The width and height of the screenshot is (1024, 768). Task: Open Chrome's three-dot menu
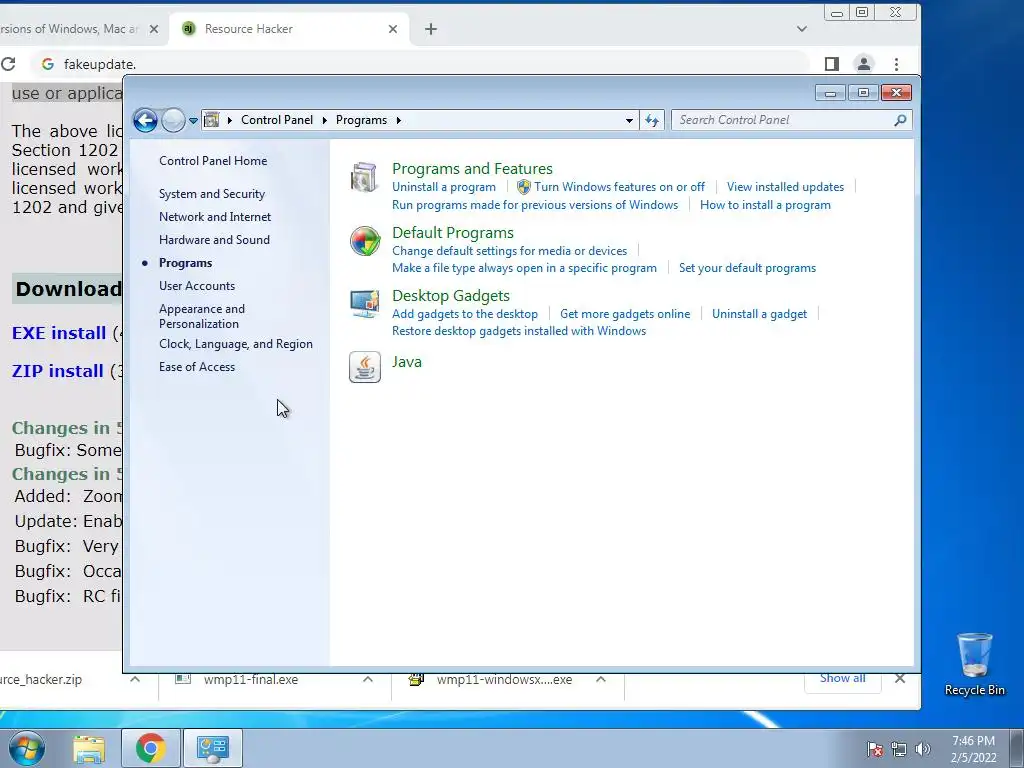click(897, 64)
